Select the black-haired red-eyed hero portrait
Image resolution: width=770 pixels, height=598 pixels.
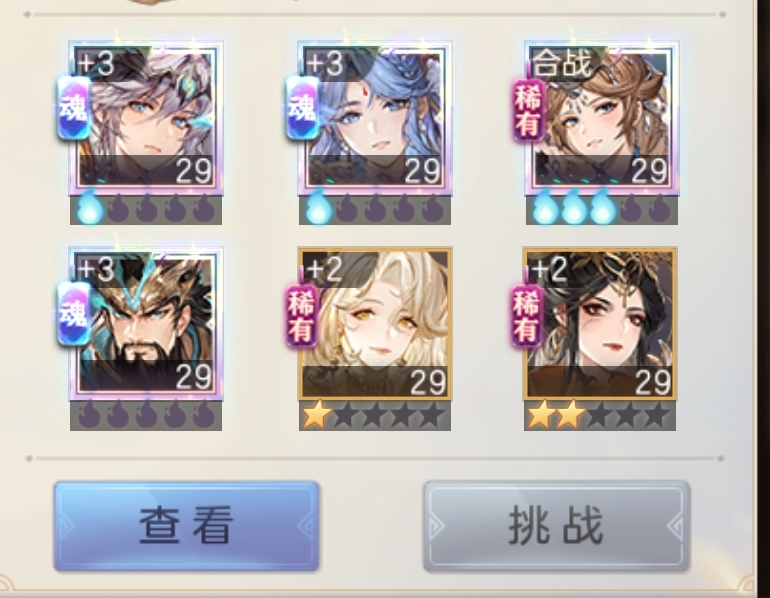click(x=600, y=325)
